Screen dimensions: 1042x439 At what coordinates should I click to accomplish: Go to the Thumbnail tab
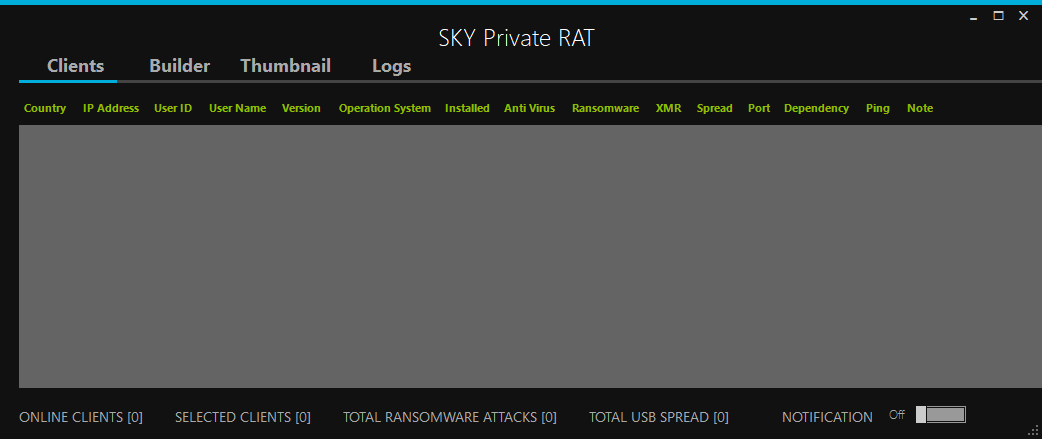pos(285,66)
